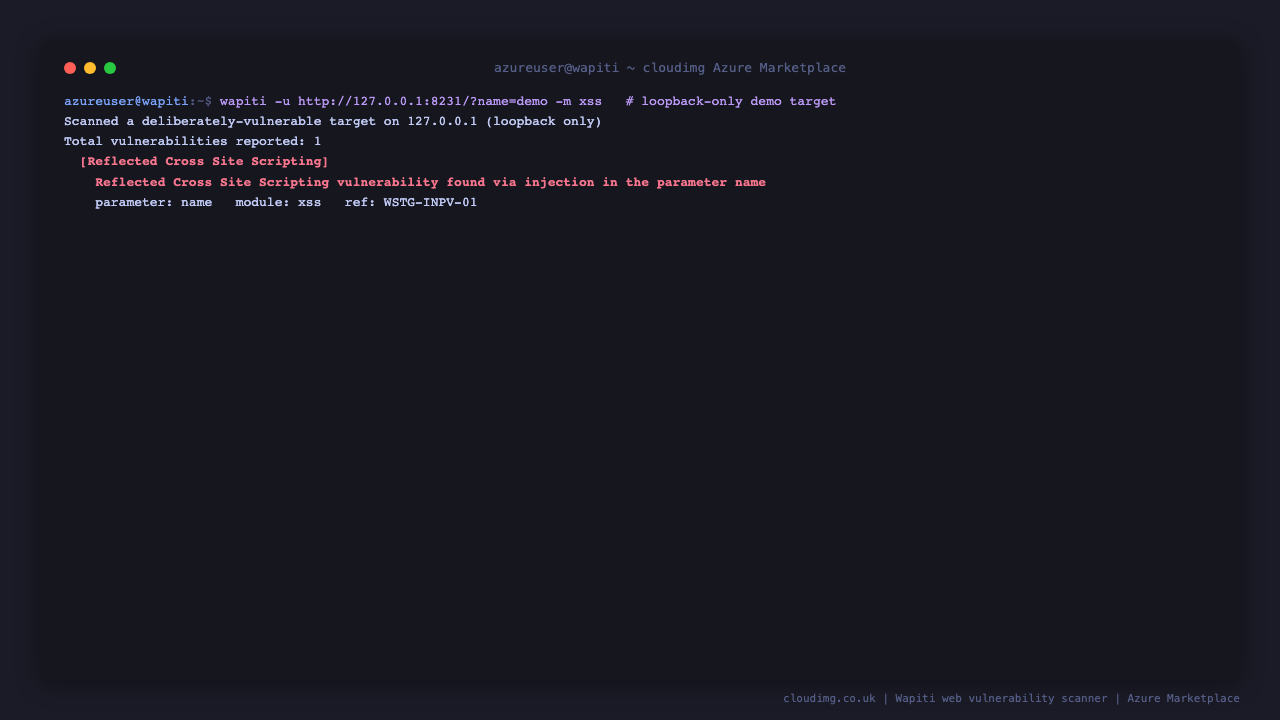The image size is (1280, 720).
Task: Click the comment '# loopback-only demo target'
Action: (x=731, y=101)
